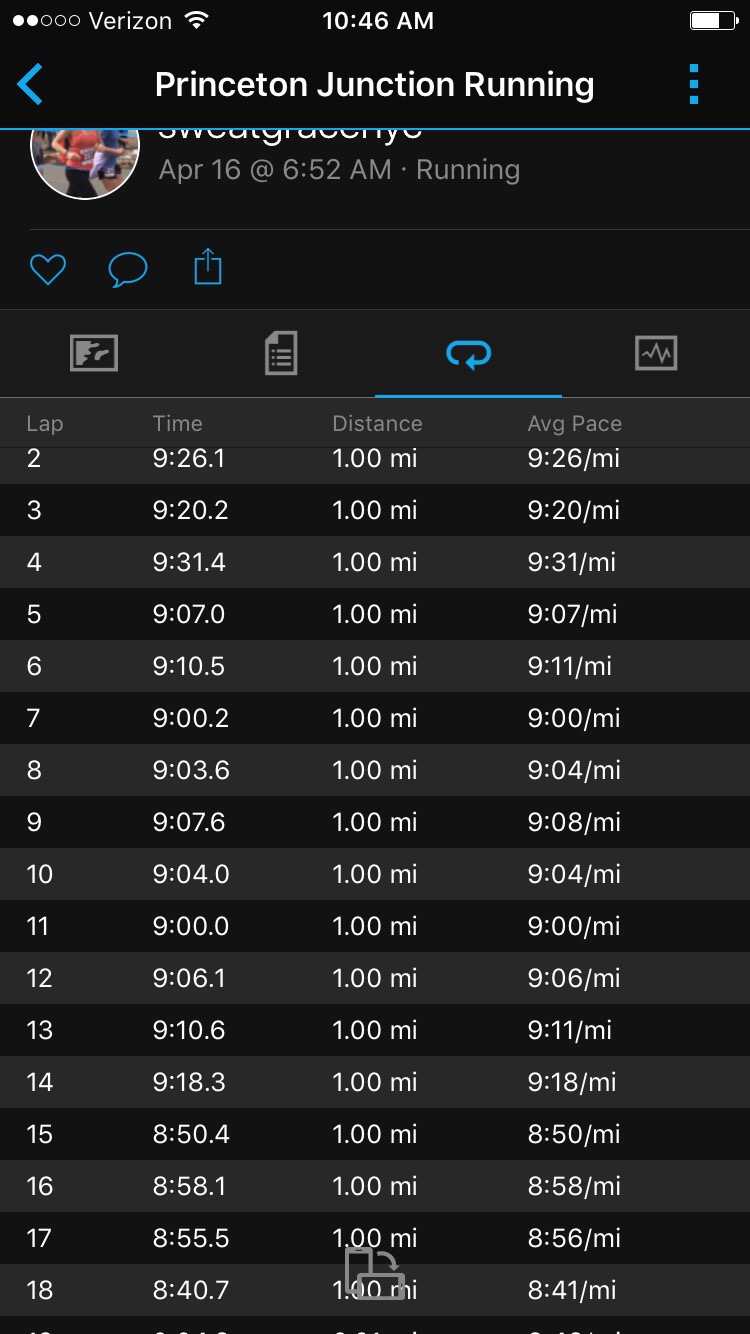This screenshot has height=1334, width=750.
Task: Tap the blue back arrow
Action: [30, 85]
